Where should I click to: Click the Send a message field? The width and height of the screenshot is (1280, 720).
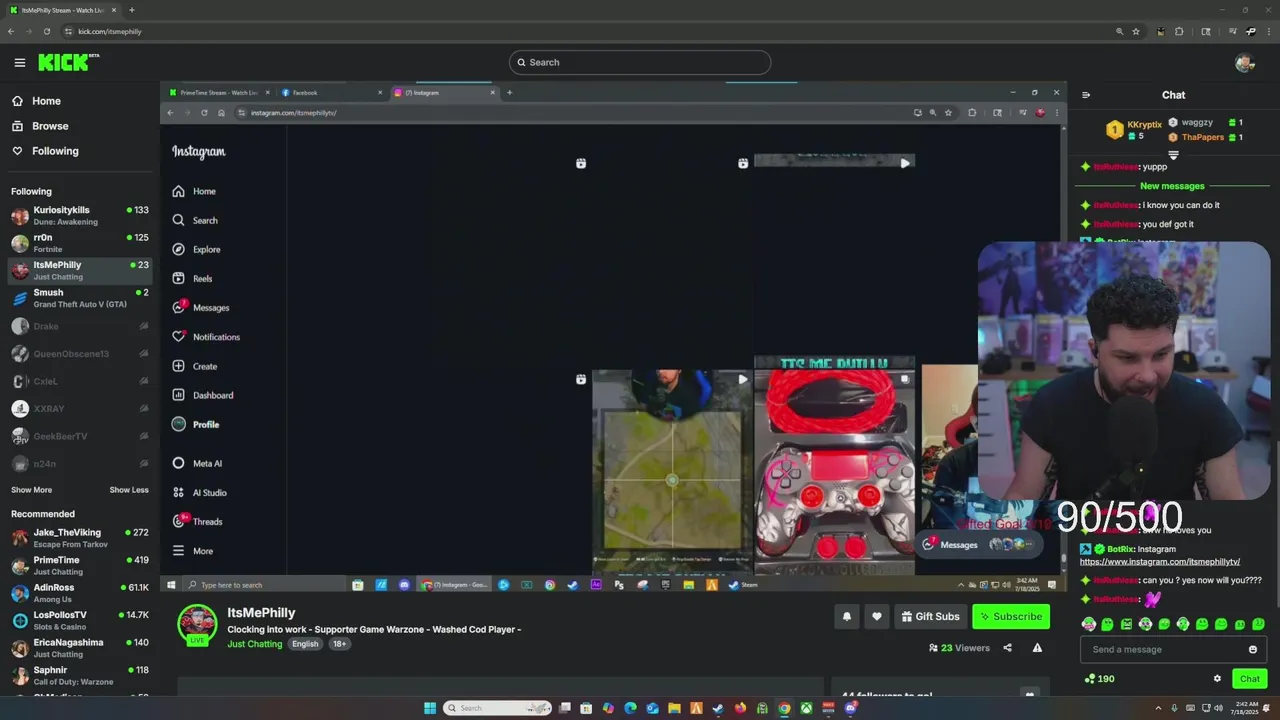coord(1172,649)
